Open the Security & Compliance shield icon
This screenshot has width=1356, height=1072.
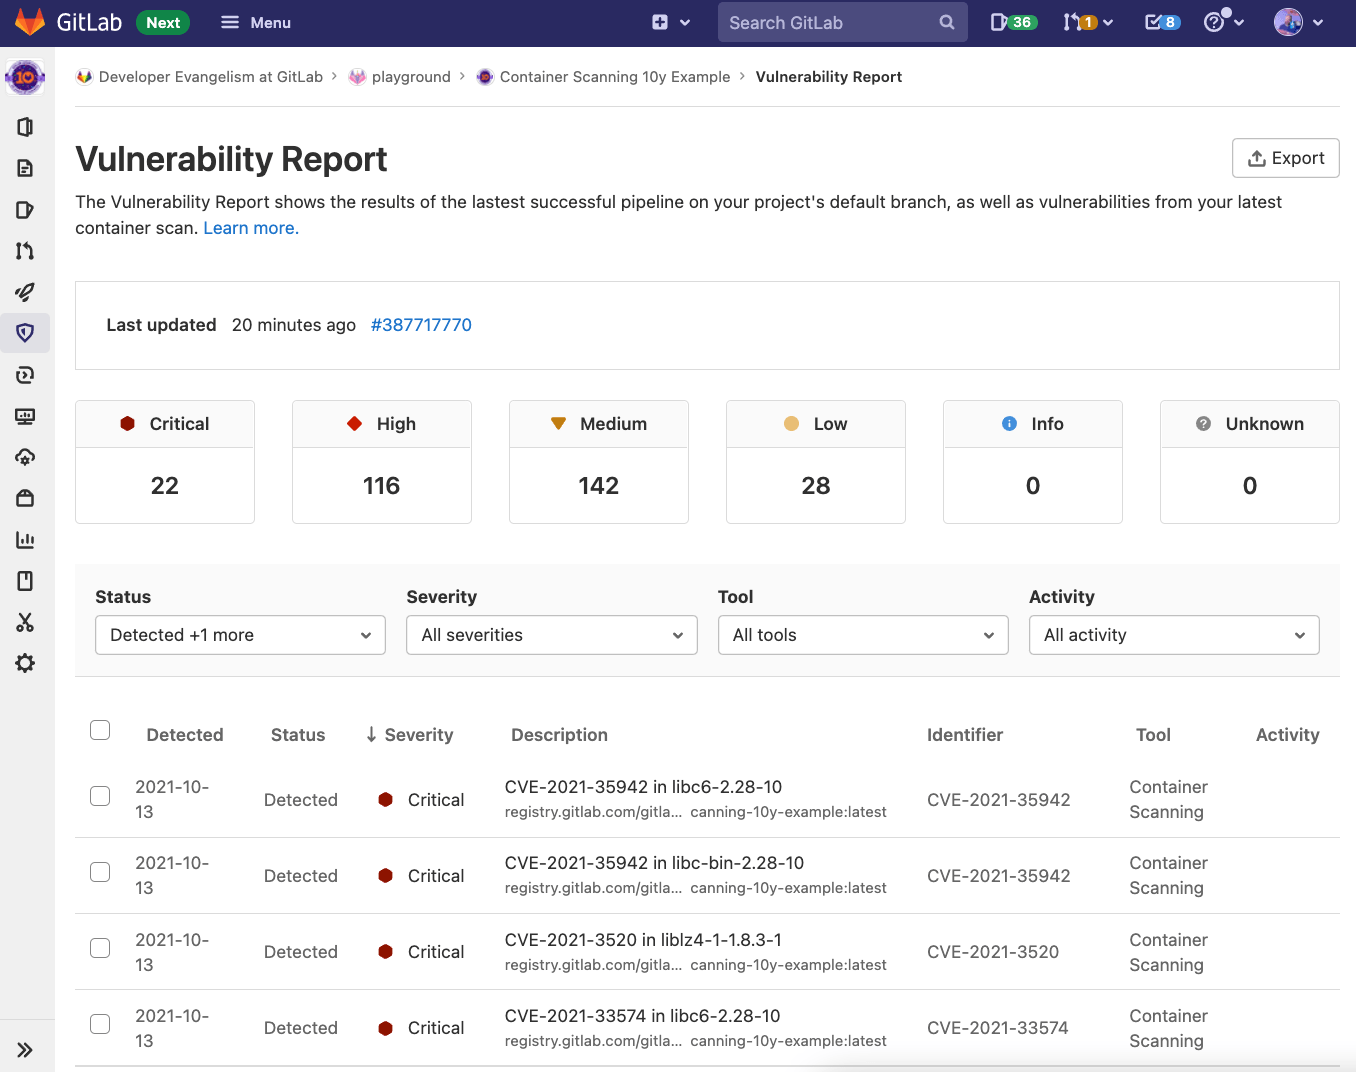pyautogui.click(x=25, y=333)
